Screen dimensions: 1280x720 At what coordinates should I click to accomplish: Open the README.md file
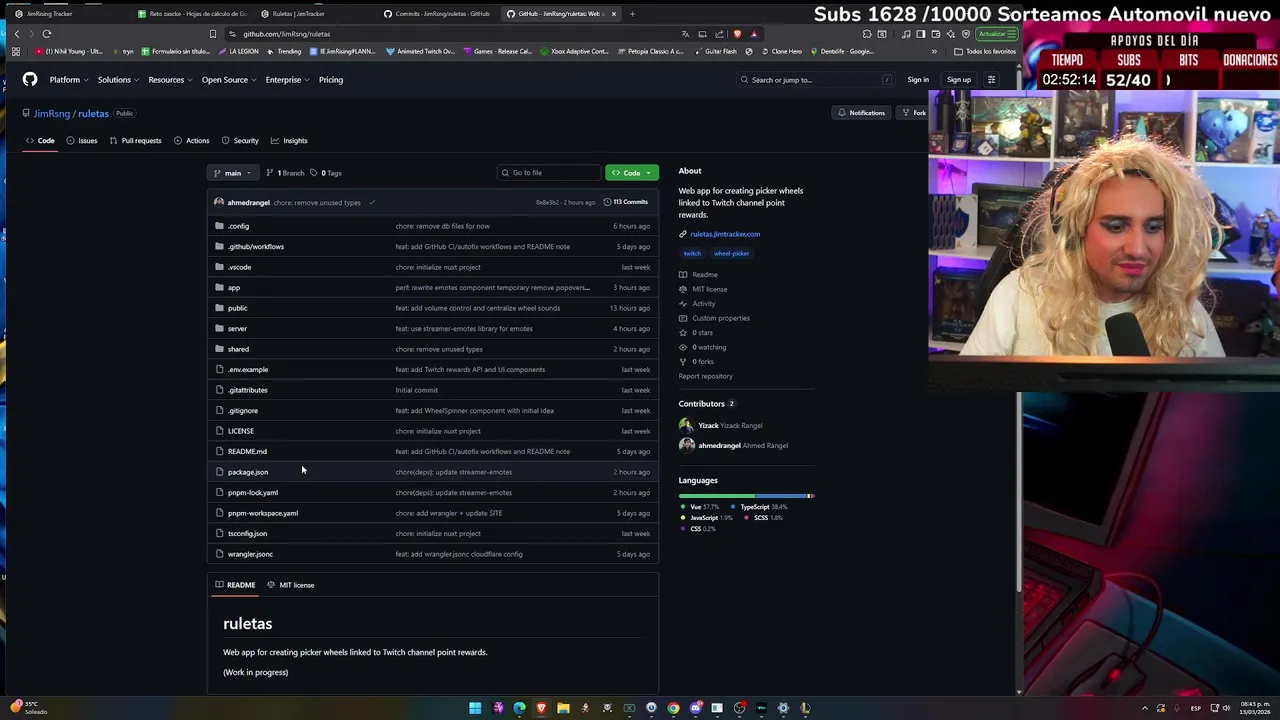[x=247, y=451]
